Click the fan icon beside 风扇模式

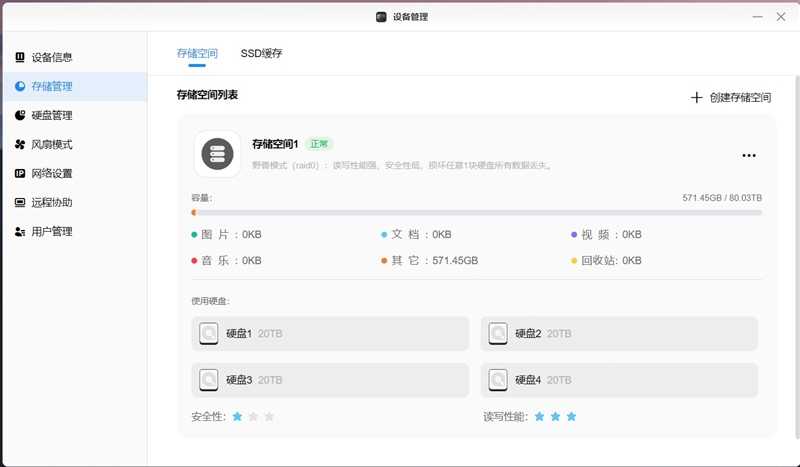click(20, 144)
